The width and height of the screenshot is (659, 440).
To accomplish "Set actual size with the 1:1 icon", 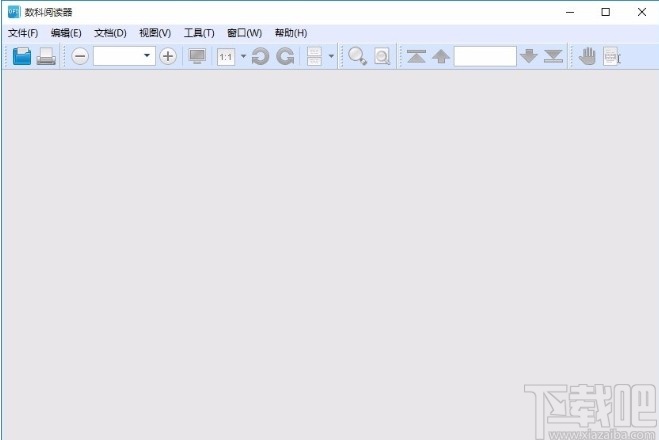I will pos(226,56).
